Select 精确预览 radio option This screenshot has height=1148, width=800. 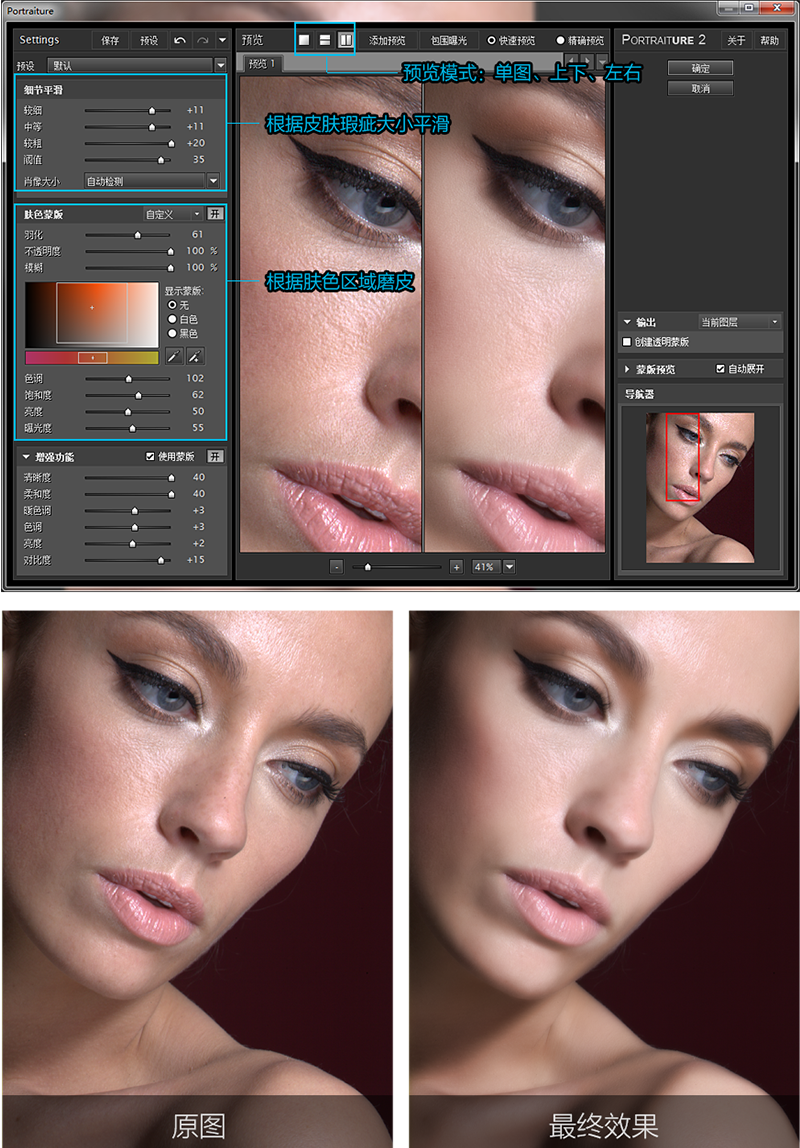point(561,40)
